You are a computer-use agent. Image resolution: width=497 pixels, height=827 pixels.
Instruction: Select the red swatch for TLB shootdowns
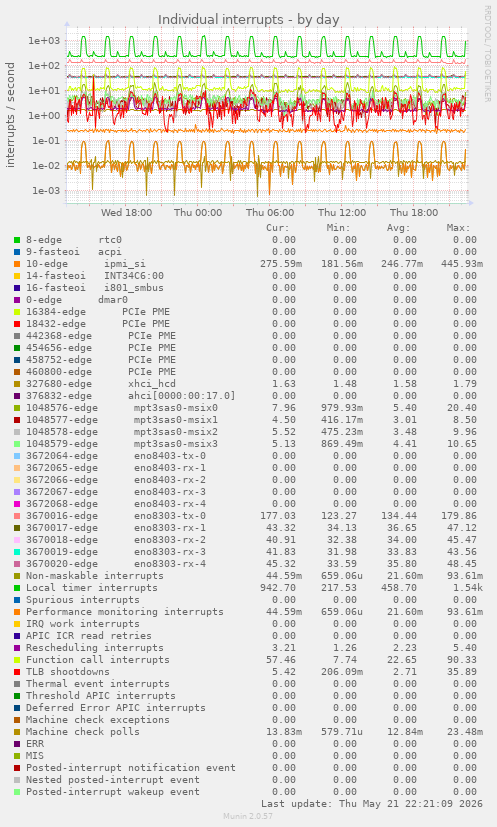17,672
